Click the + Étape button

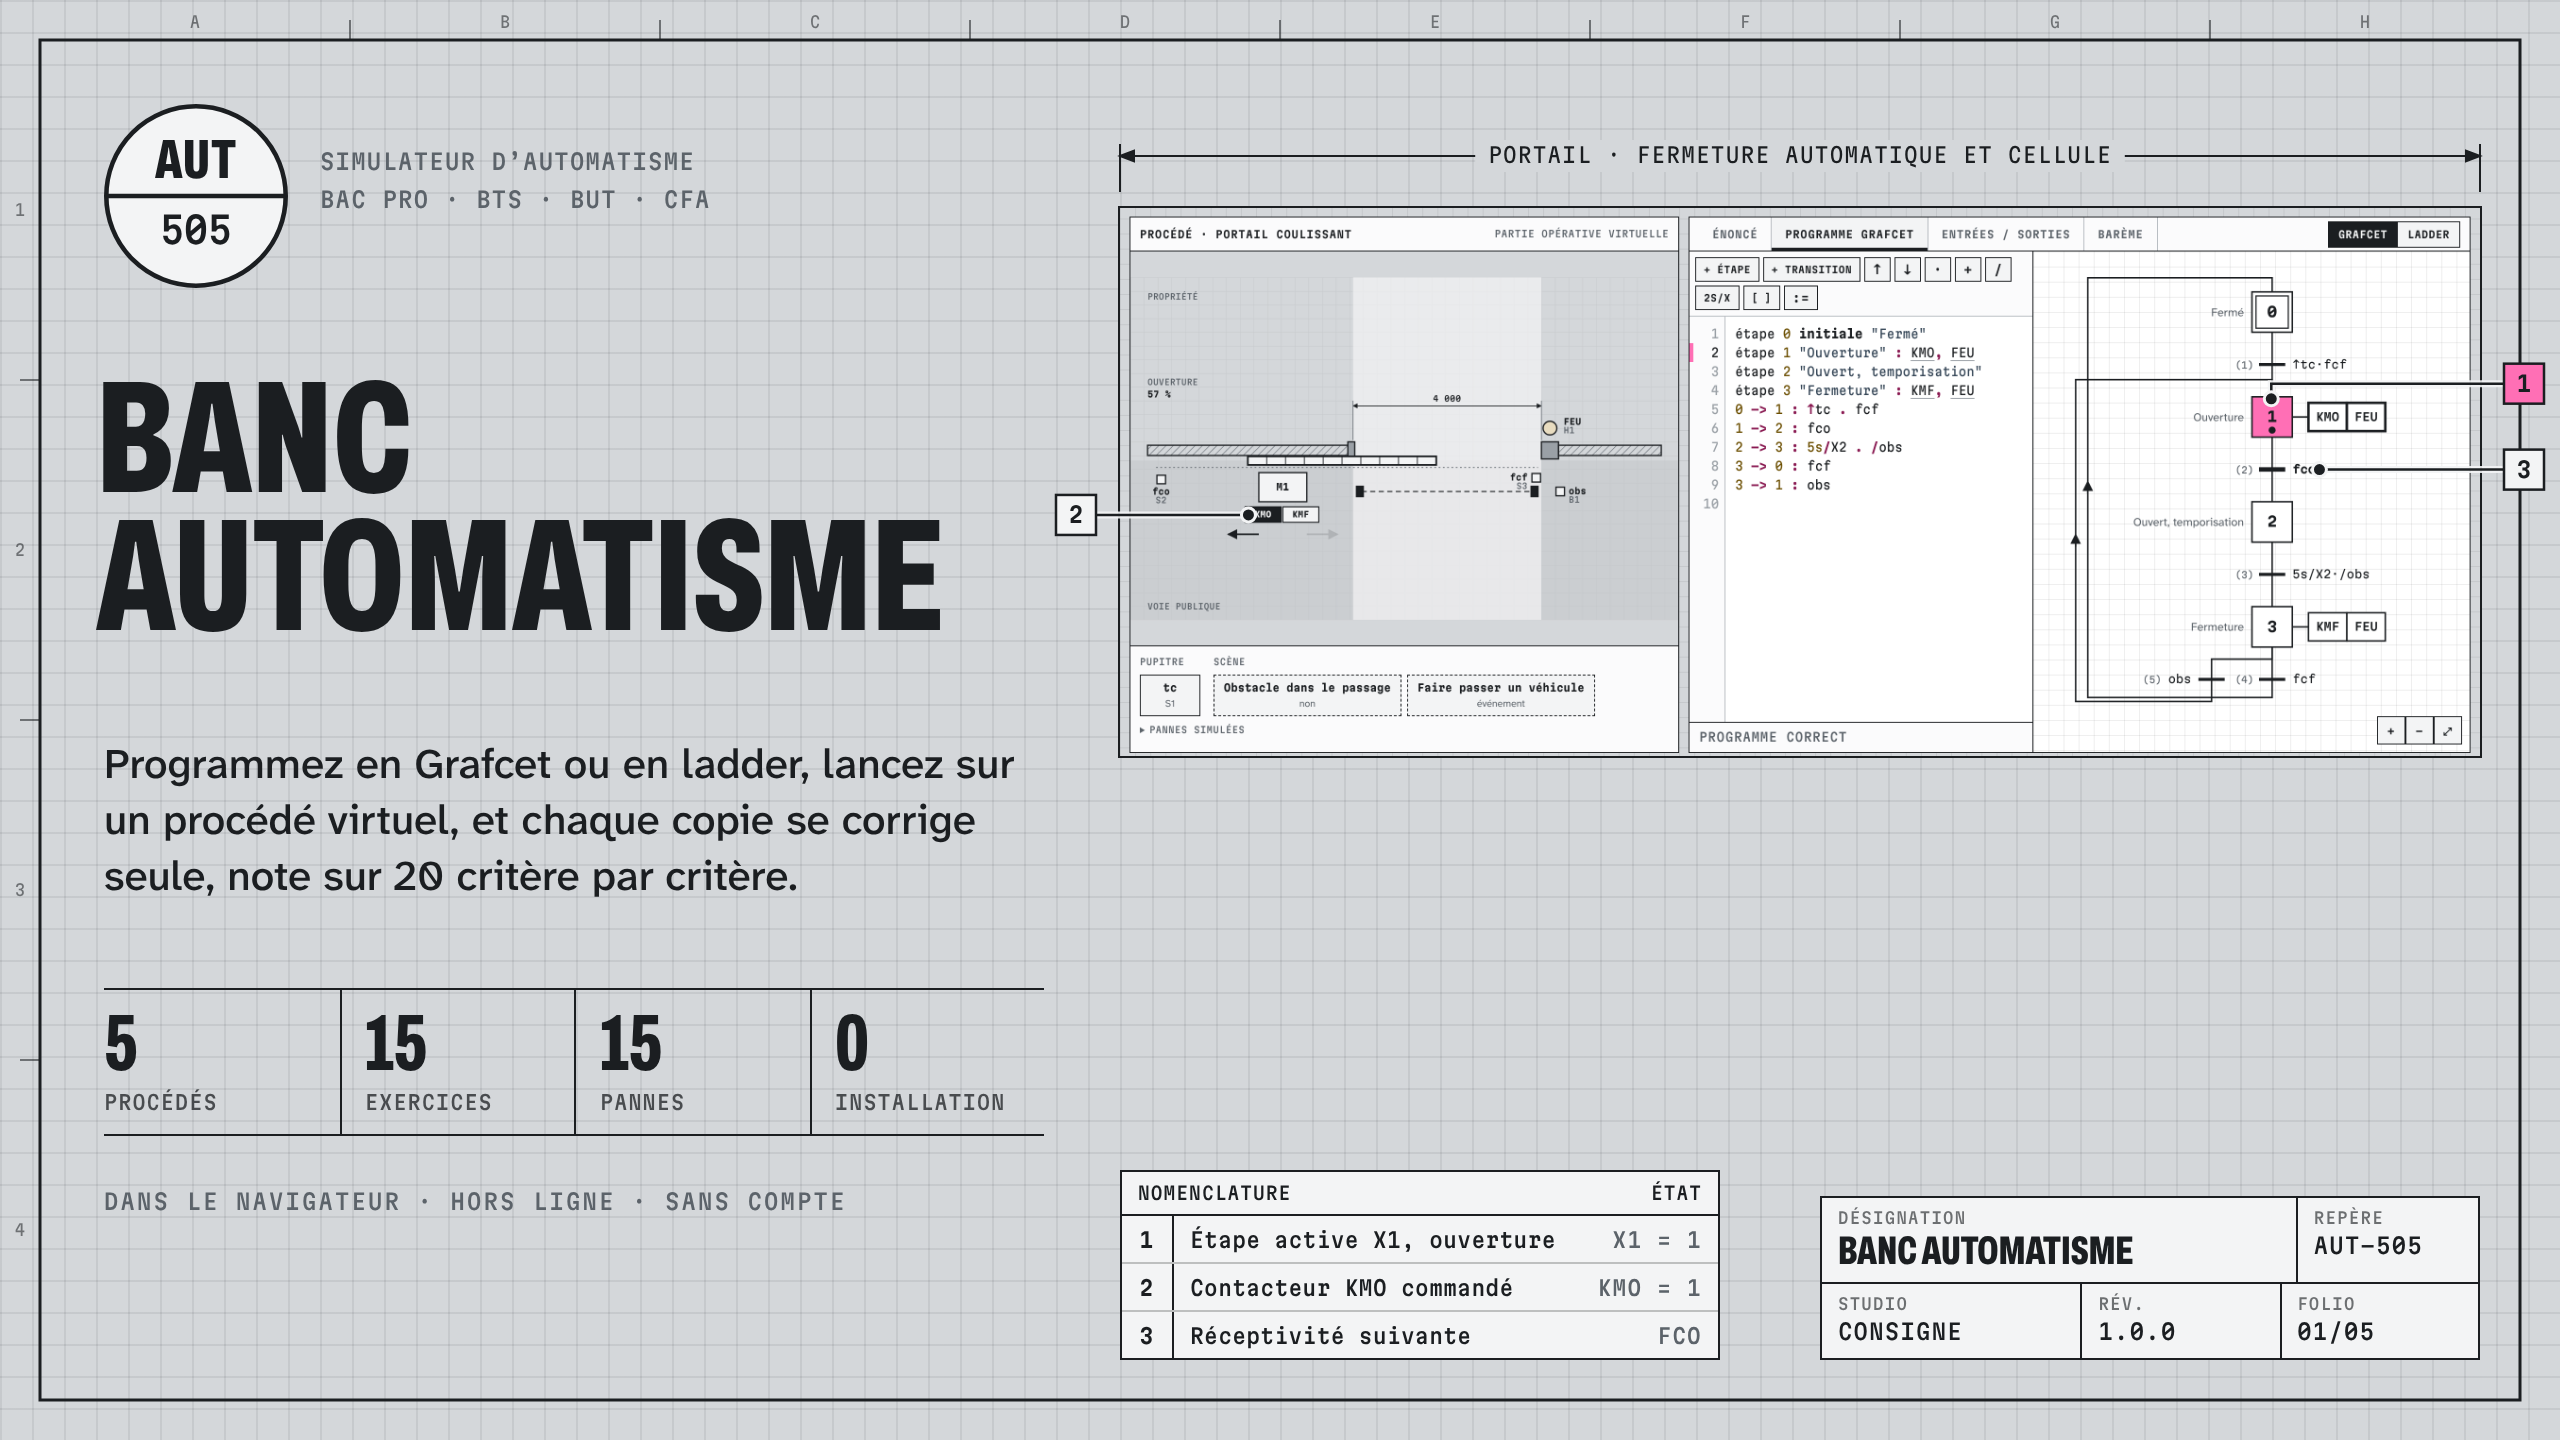click(x=1727, y=269)
